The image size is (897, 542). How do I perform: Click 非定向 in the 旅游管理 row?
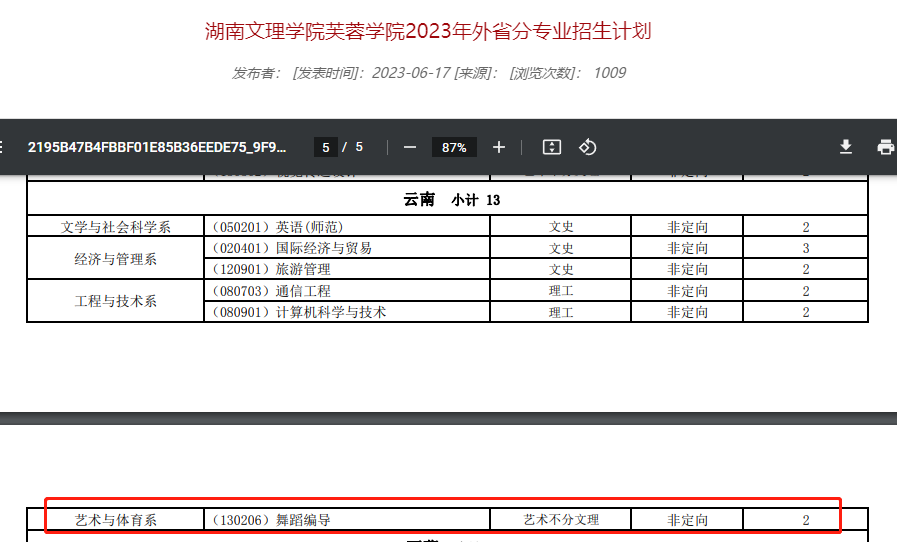tap(687, 269)
